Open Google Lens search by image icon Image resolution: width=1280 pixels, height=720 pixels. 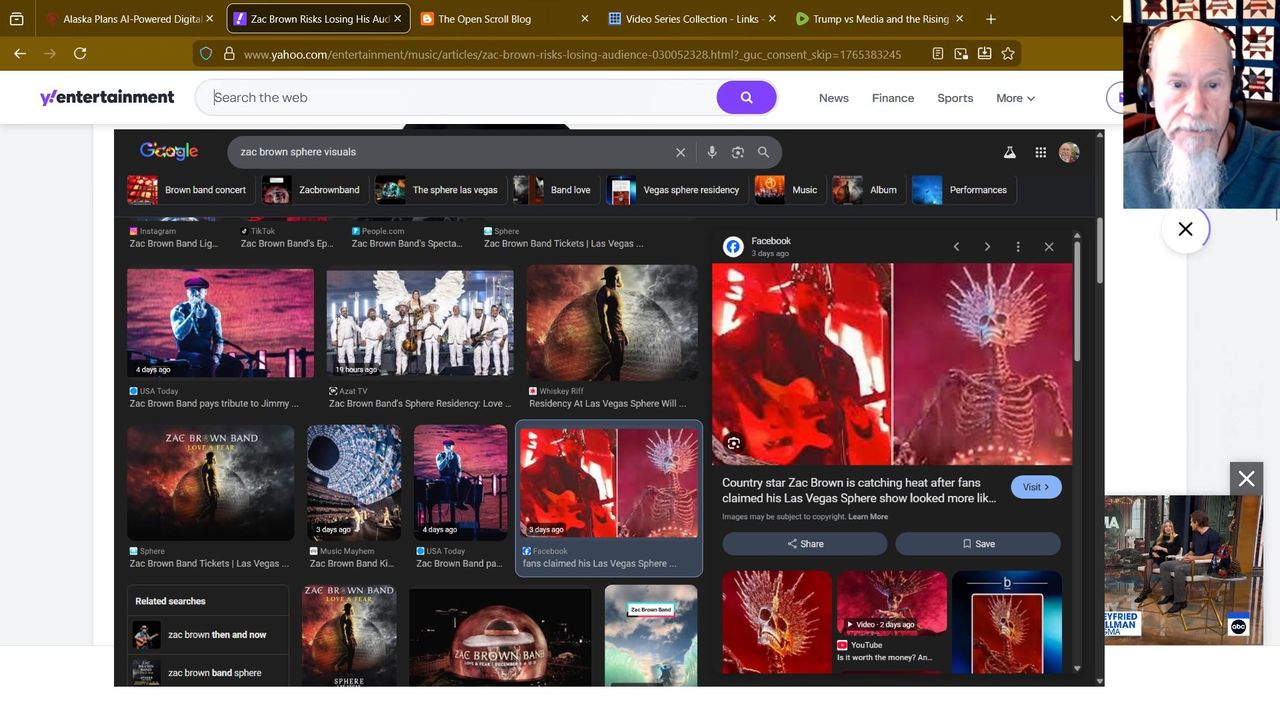point(738,152)
